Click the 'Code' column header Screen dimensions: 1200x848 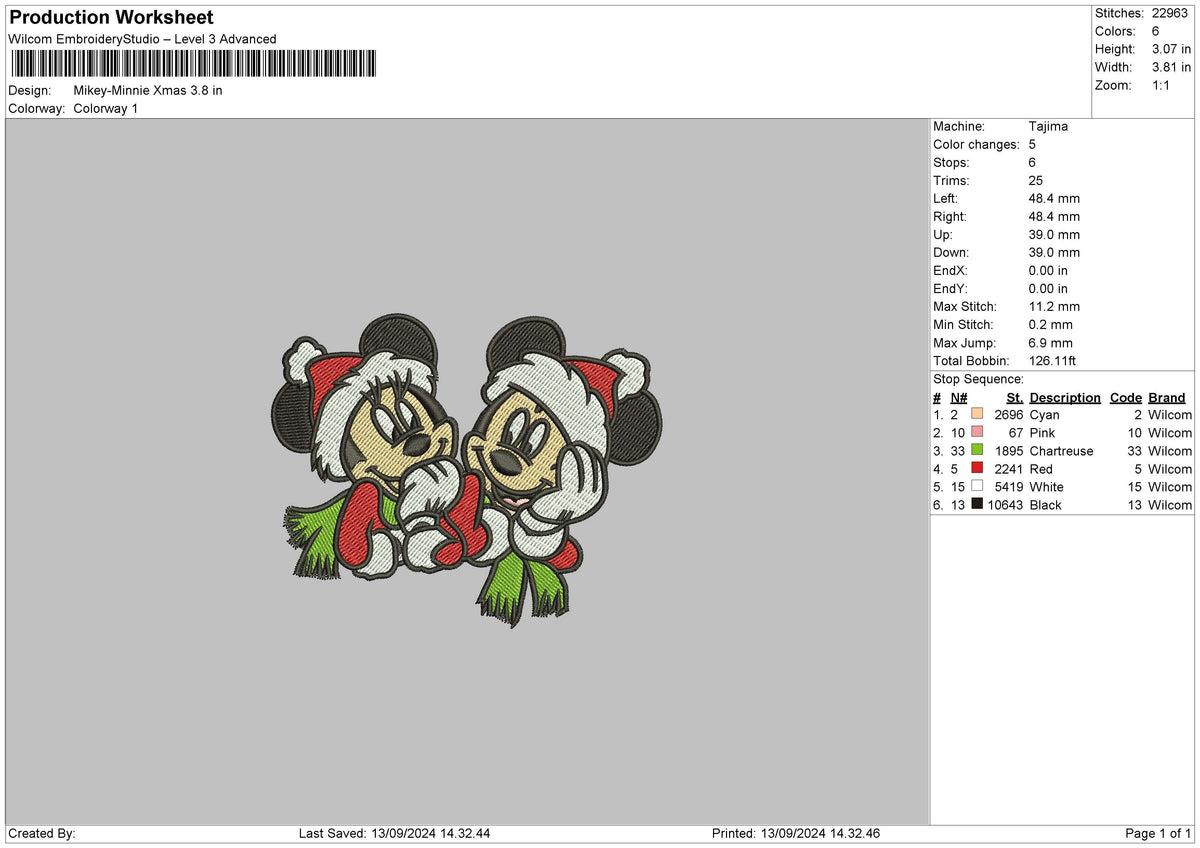[x=1126, y=397]
